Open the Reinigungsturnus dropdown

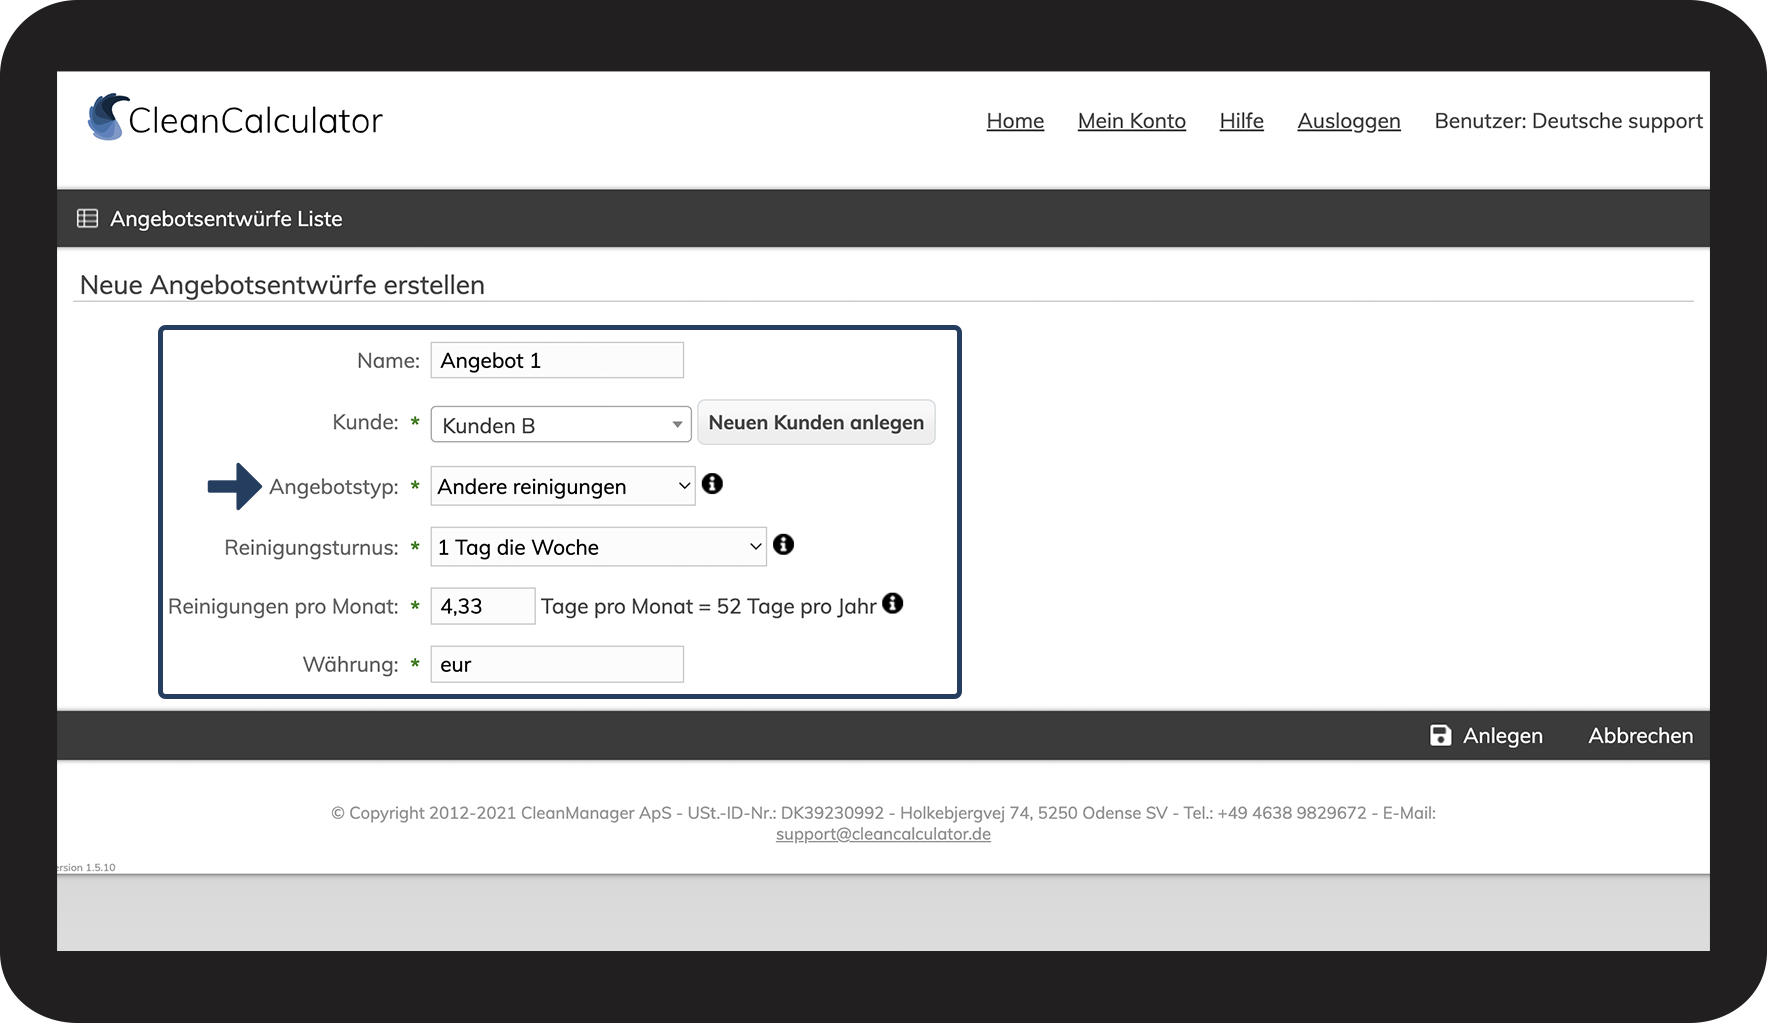(x=598, y=547)
